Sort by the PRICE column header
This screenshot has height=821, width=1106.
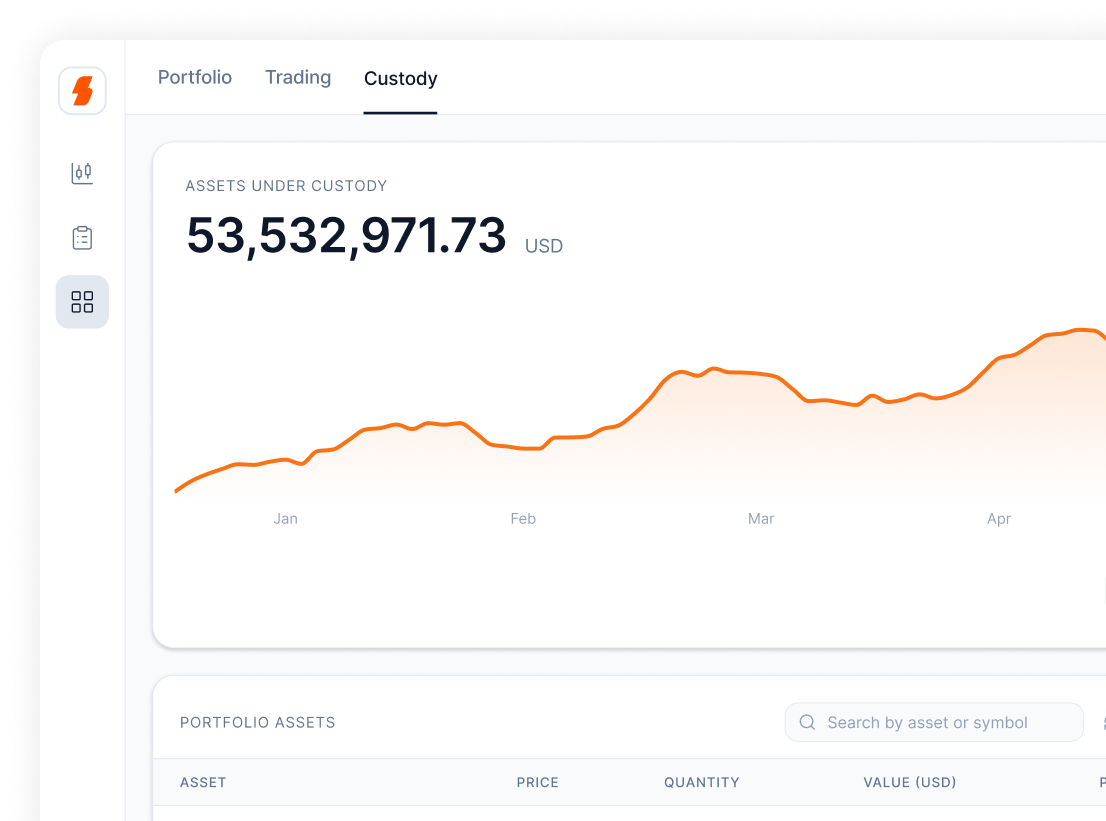tap(537, 782)
